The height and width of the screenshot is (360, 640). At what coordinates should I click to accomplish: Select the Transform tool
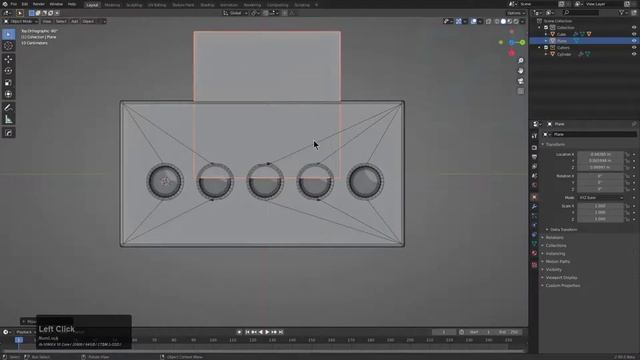tap(8, 94)
